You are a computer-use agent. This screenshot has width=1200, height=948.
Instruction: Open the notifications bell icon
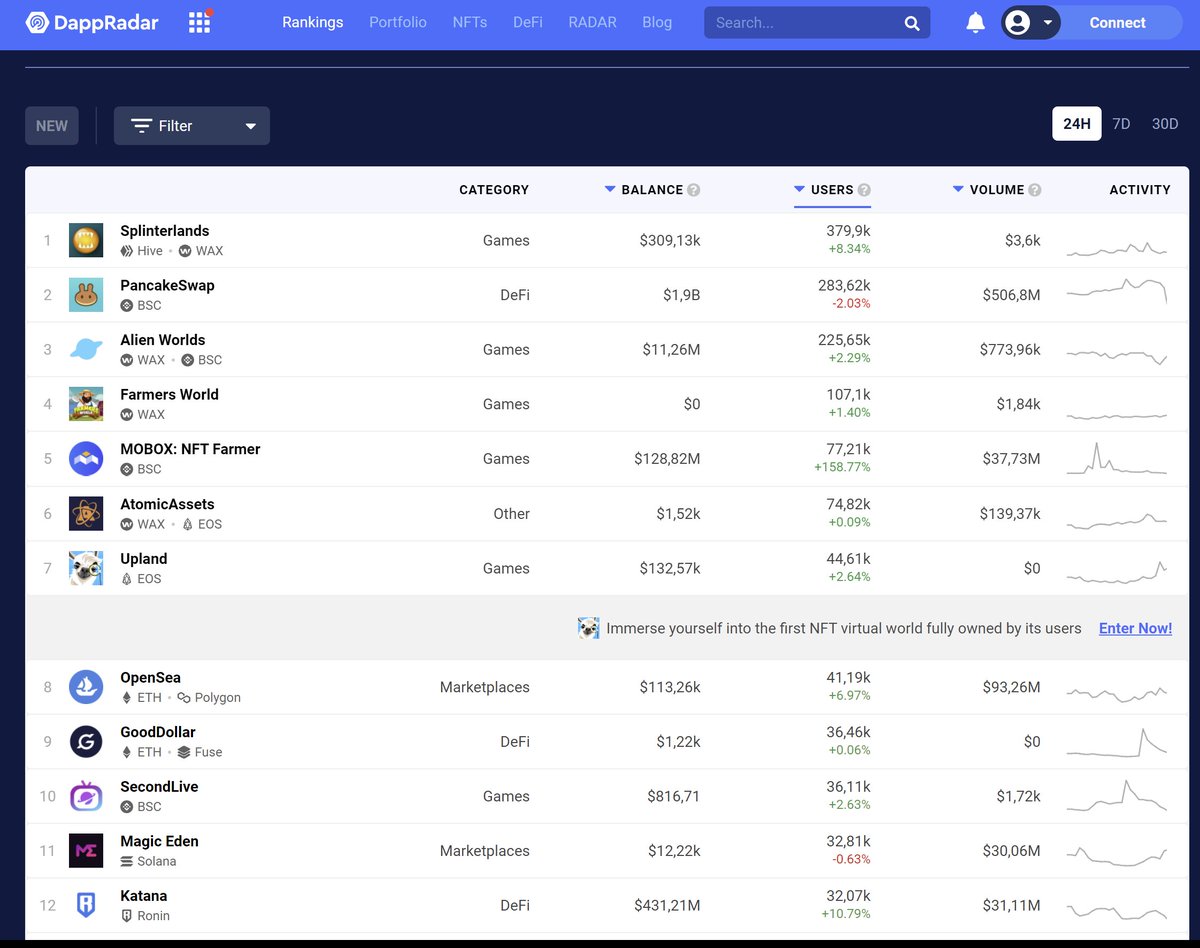point(976,22)
